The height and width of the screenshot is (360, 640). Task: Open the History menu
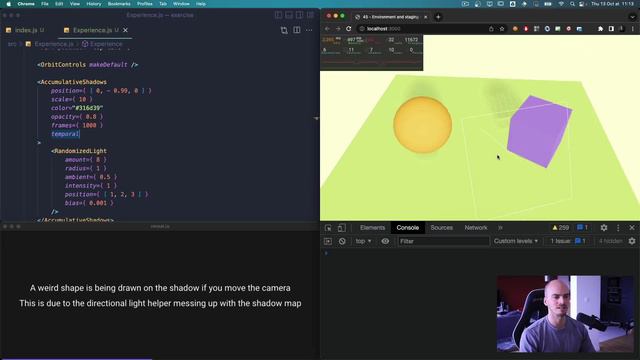94,4
